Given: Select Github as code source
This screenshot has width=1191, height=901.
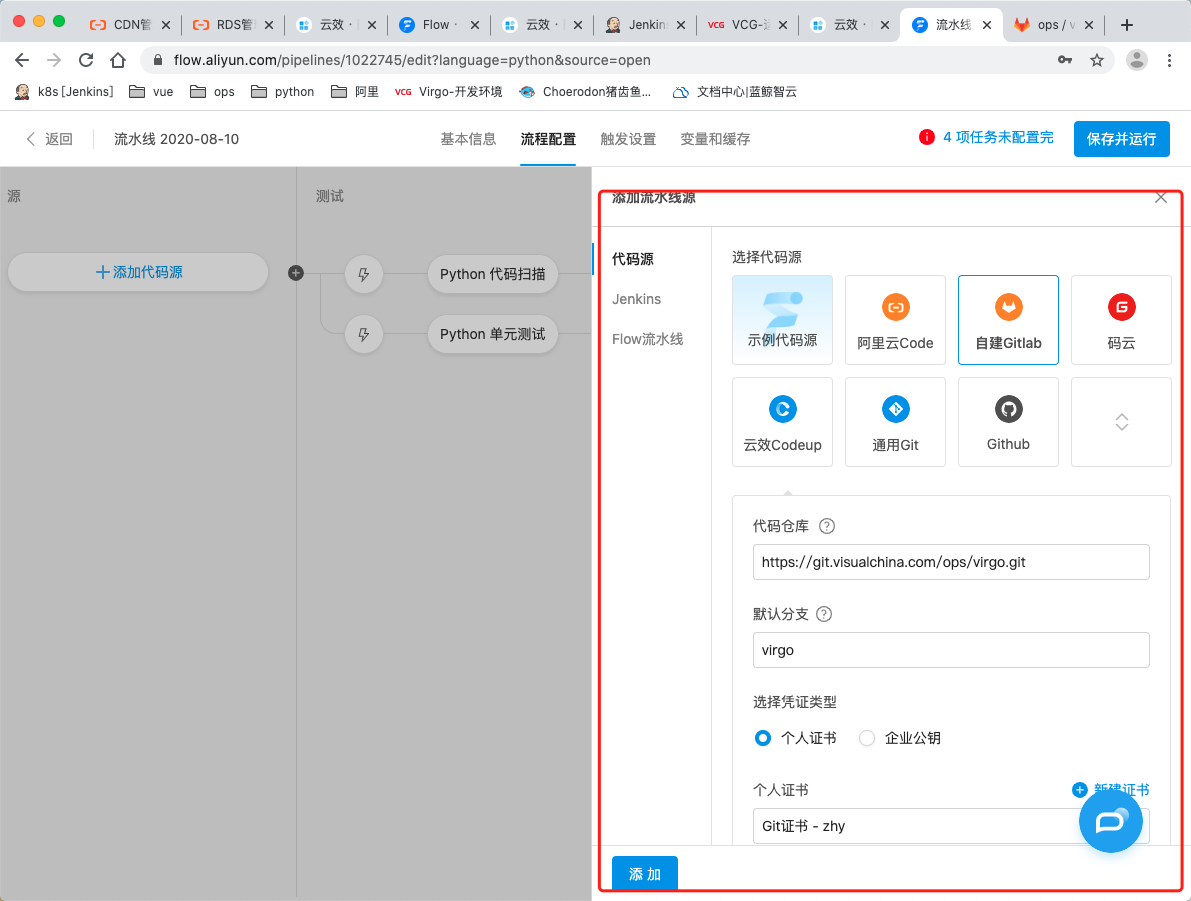Looking at the screenshot, I should point(1008,422).
